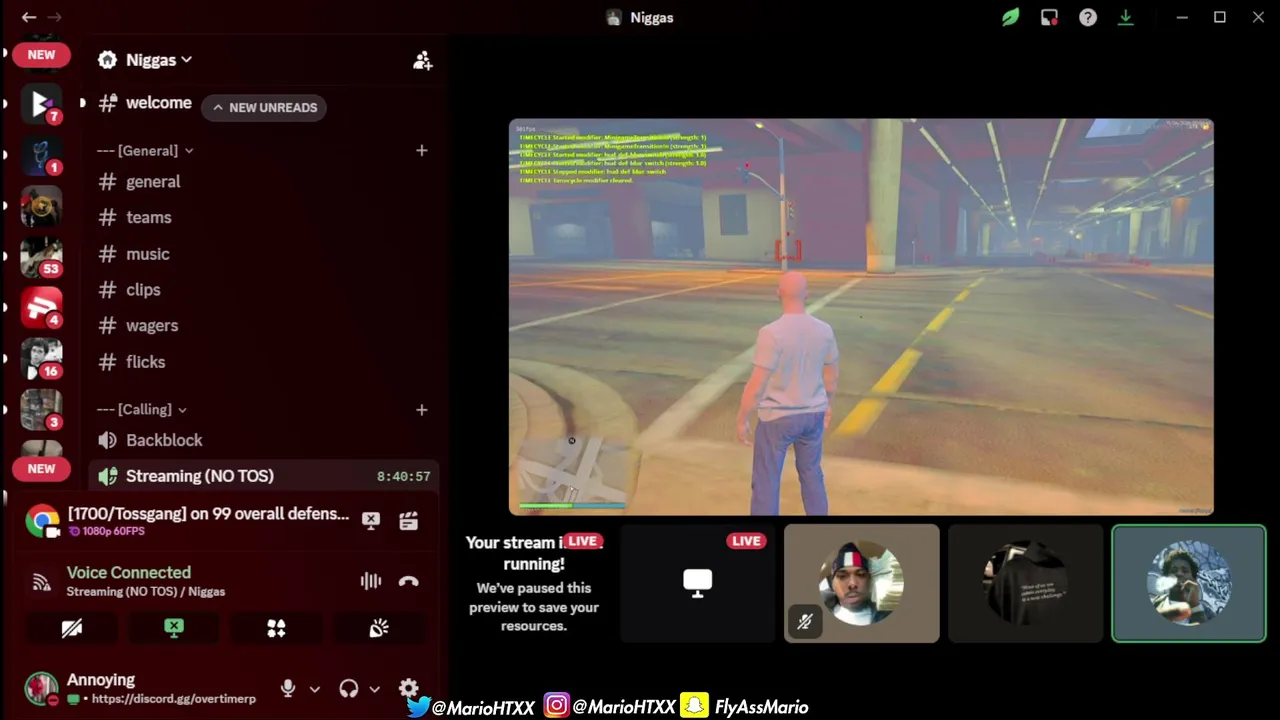Jump to new unreads pill

coord(264,107)
